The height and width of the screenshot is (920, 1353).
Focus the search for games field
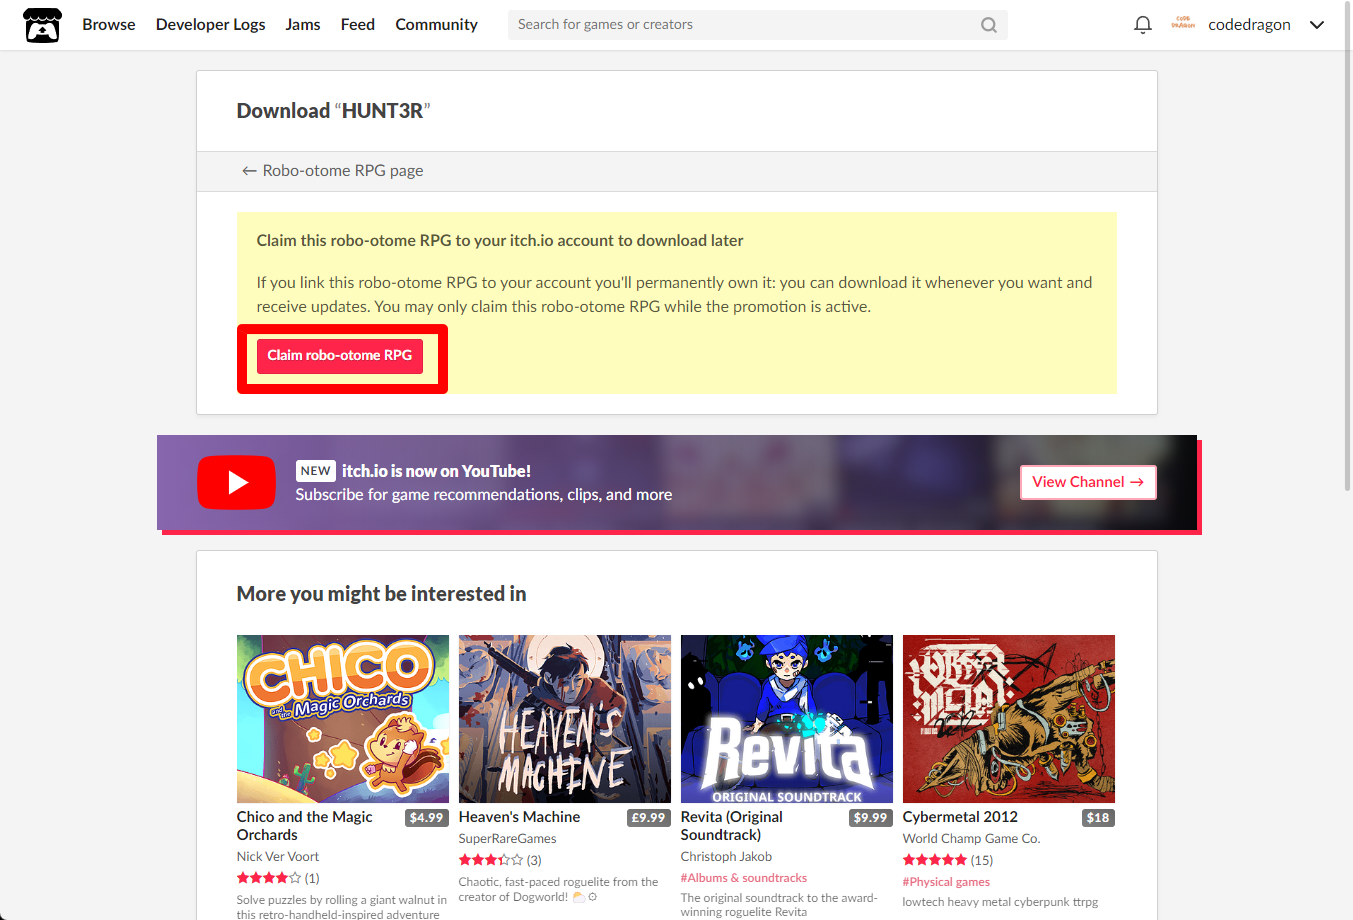757,25
